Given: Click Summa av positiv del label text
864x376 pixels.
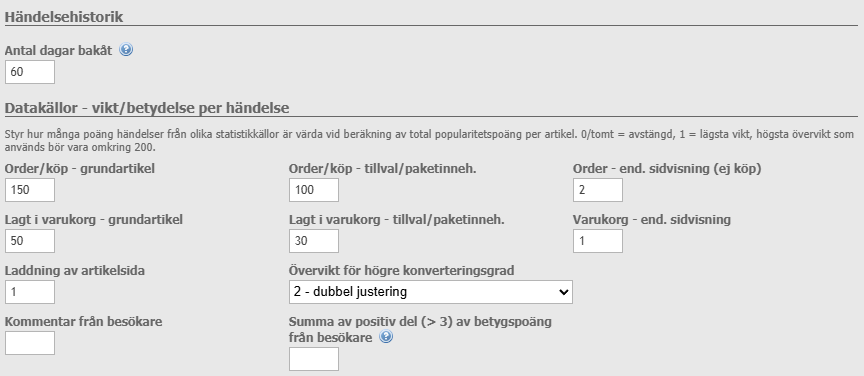Looking at the screenshot, I should tap(420, 329).
